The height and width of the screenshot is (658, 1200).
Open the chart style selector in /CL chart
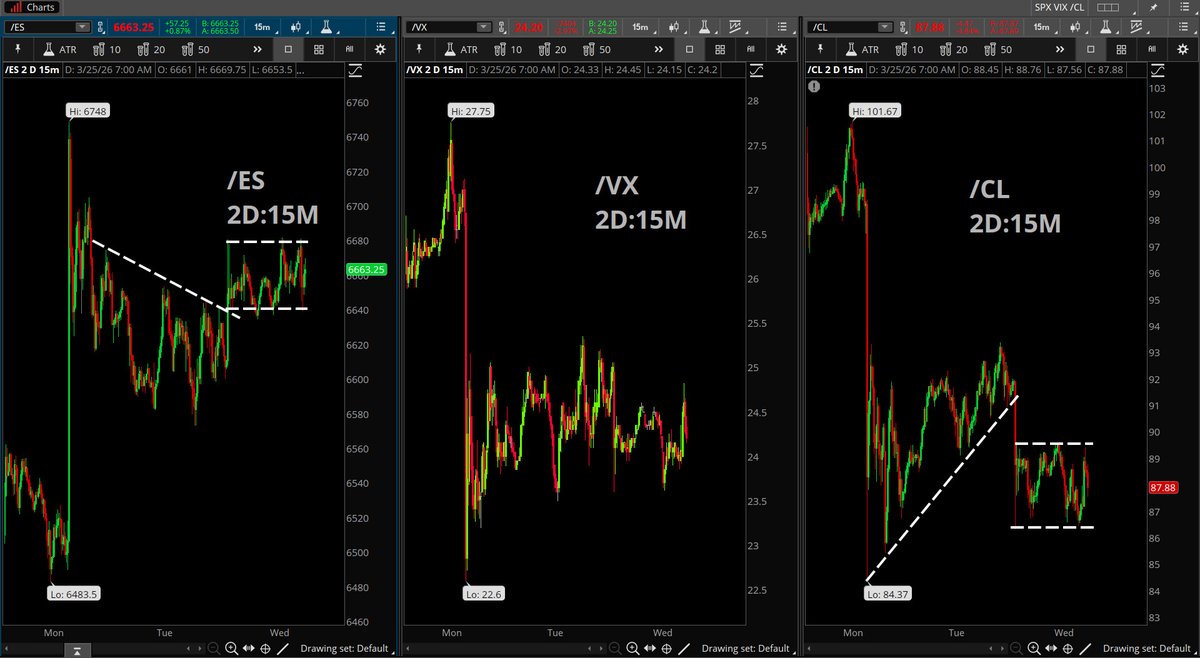pos(1076,27)
